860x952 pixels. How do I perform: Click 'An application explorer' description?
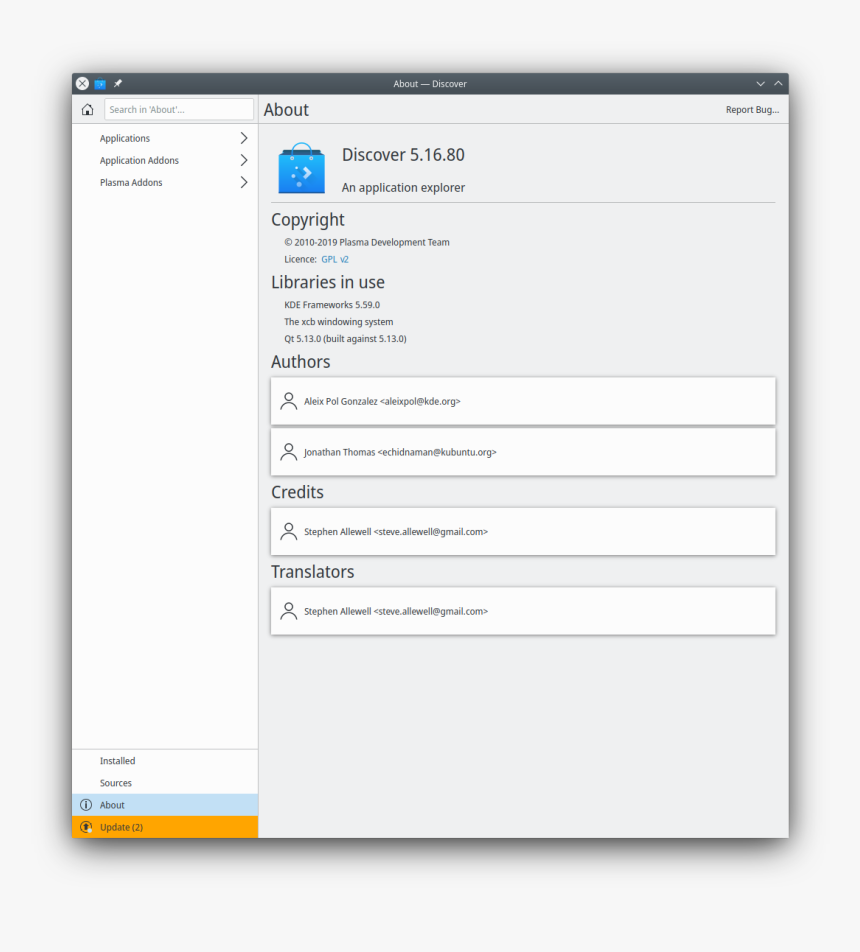(x=403, y=188)
